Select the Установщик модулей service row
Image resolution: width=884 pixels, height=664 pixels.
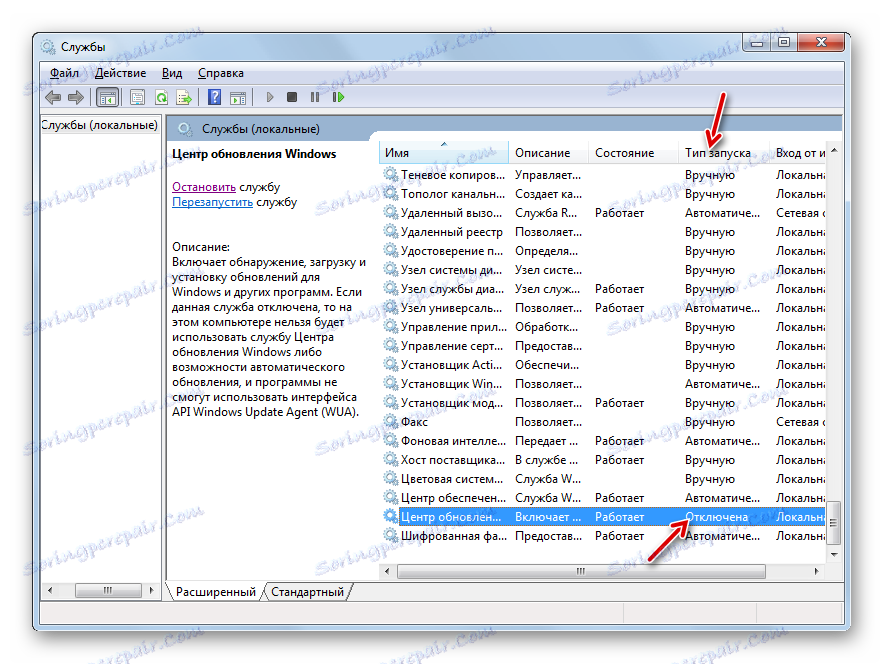click(603, 403)
